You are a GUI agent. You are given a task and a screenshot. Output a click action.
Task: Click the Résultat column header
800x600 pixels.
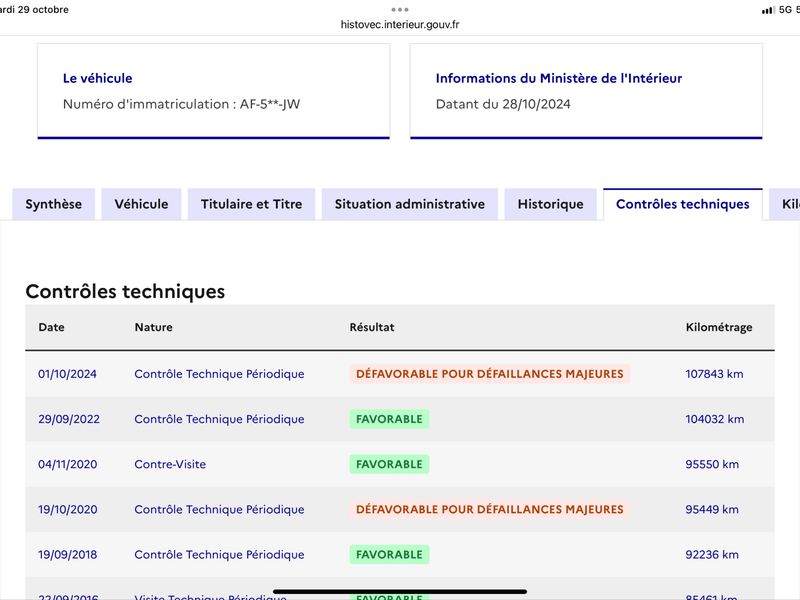pyautogui.click(x=372, y=327)
